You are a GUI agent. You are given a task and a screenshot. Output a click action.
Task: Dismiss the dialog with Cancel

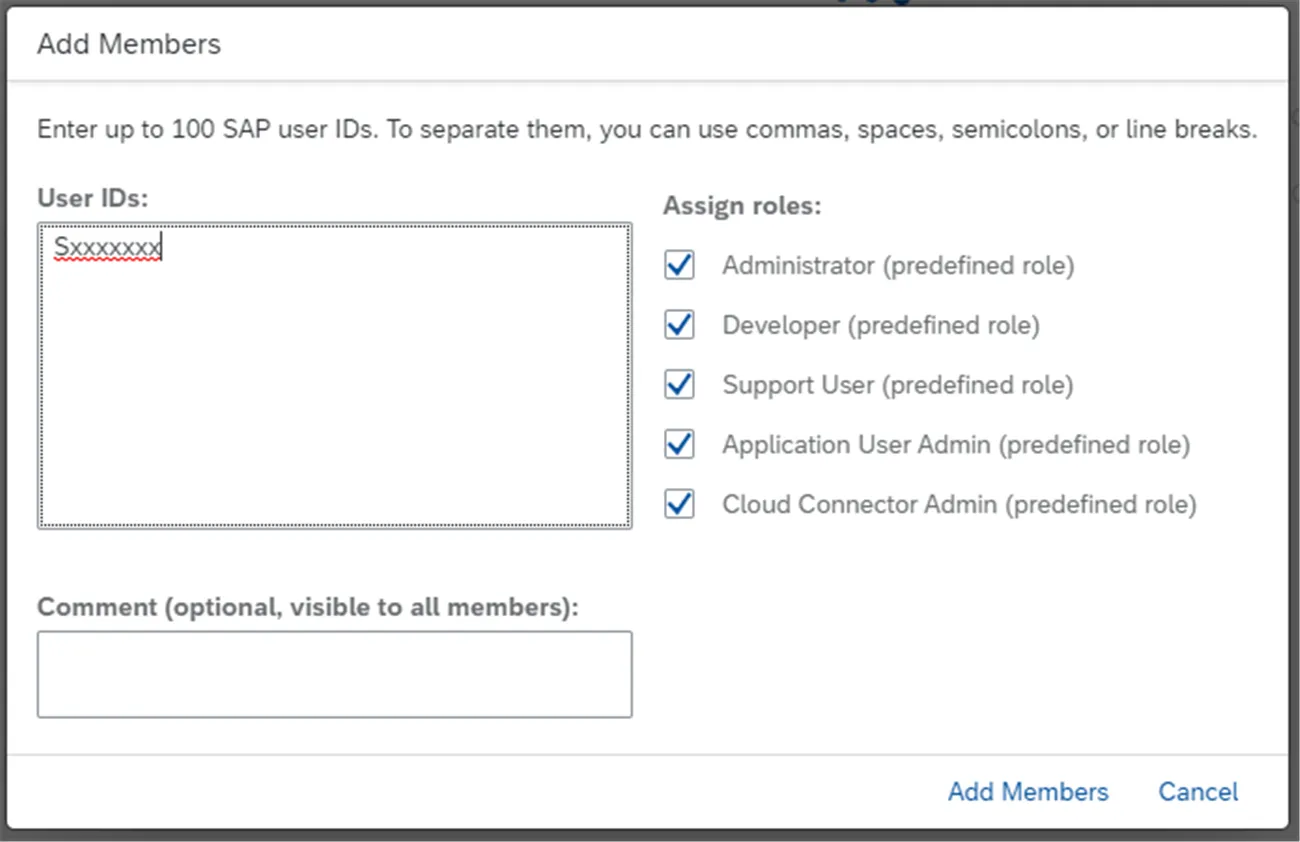click(x=1198, y=792)
